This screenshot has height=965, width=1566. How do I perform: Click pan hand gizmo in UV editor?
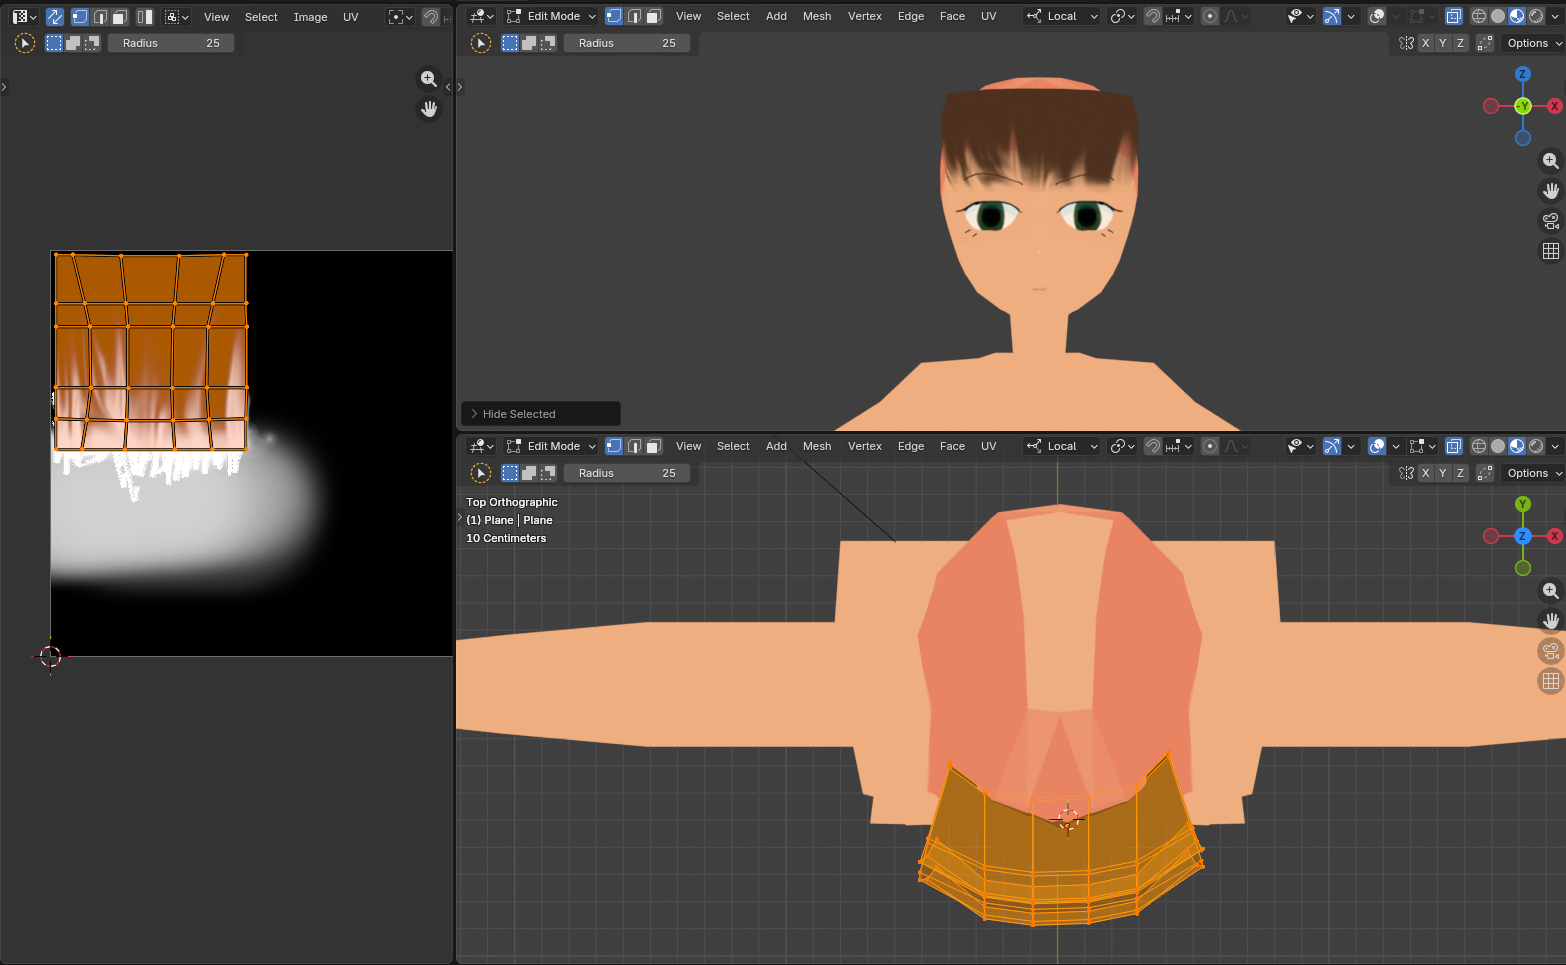click(x=429, y=109)
